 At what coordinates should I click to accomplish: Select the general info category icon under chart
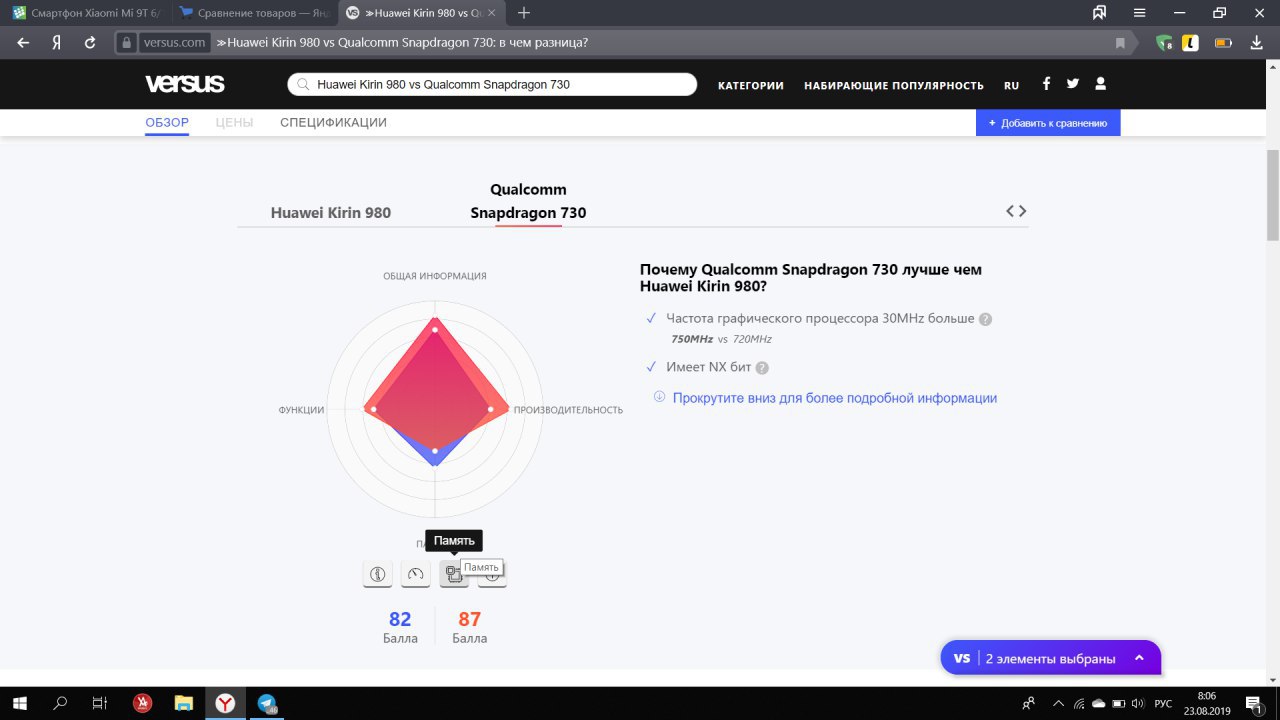click(x=377, y=574)
